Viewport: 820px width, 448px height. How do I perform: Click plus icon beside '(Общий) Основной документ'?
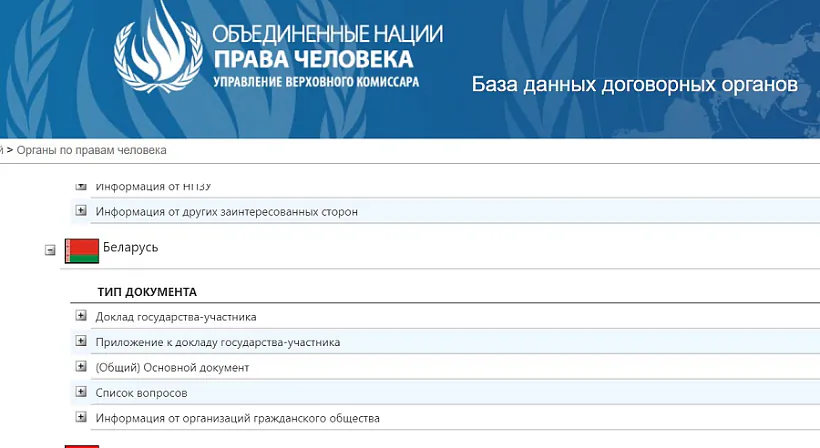[x=81, y=367]
